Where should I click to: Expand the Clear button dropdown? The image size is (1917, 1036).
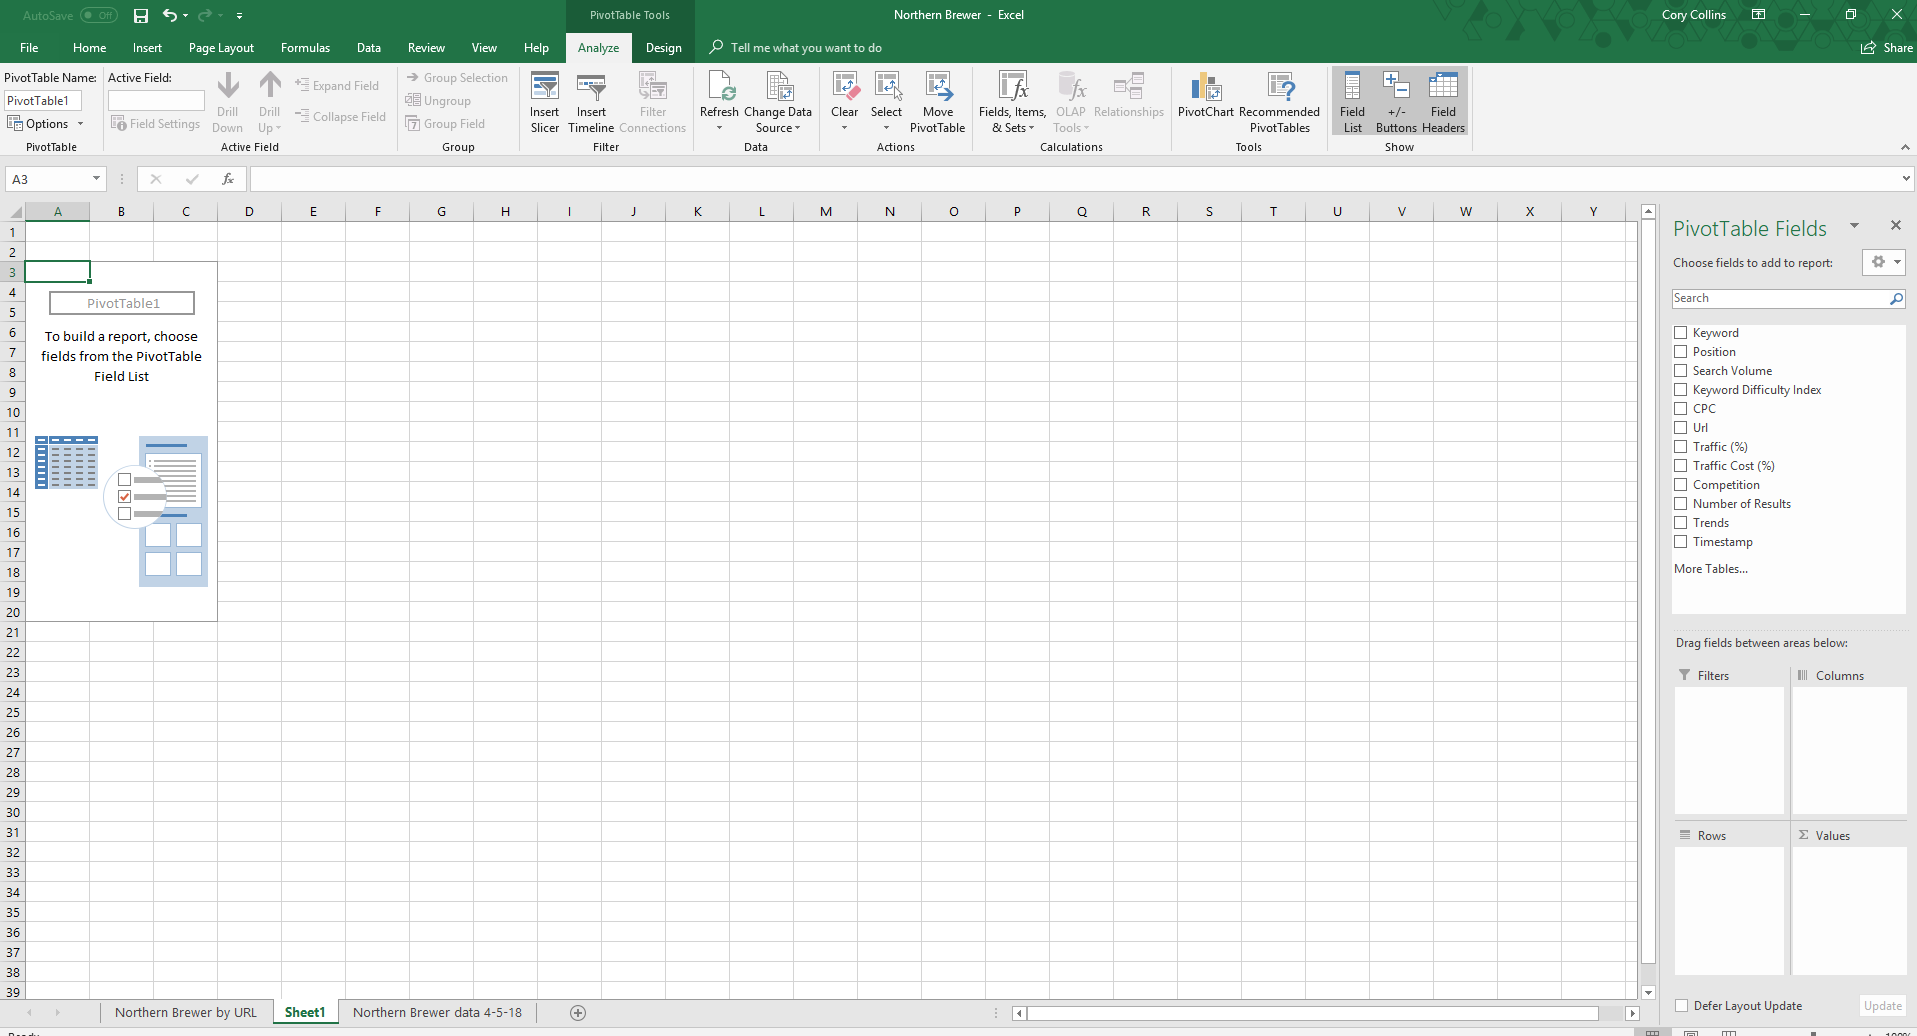coord(844,126)
